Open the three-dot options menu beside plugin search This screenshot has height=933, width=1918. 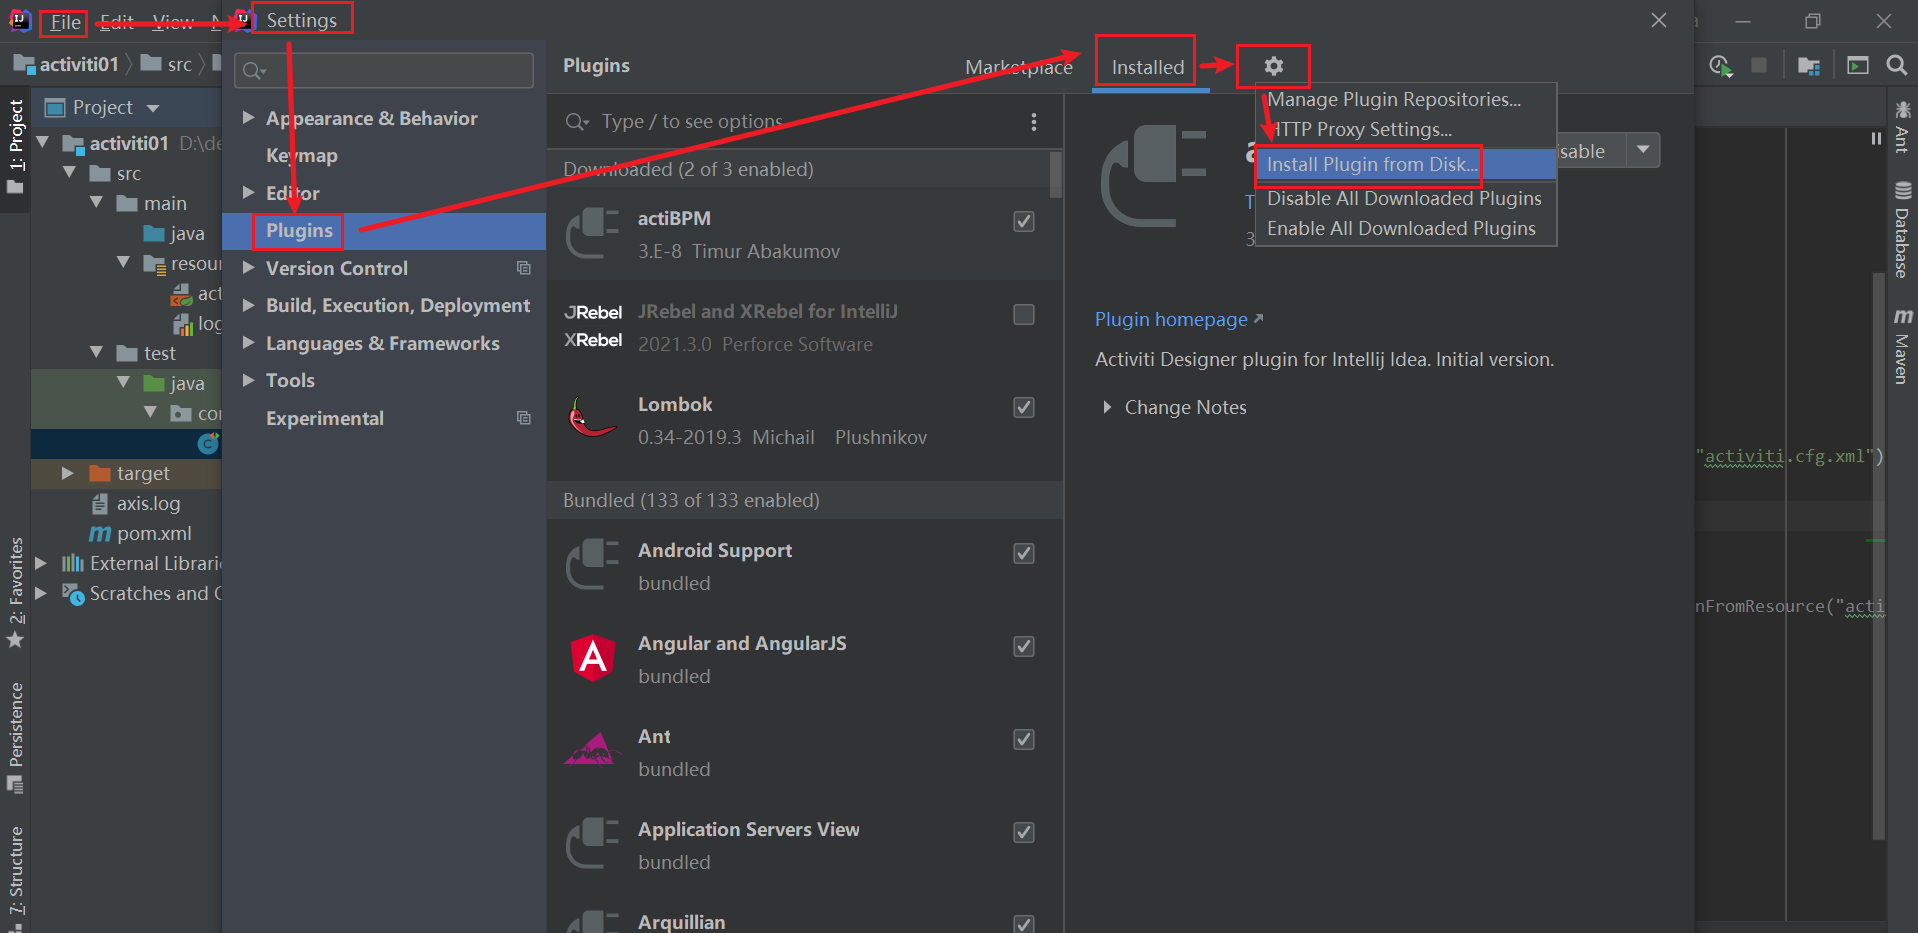1033,122
